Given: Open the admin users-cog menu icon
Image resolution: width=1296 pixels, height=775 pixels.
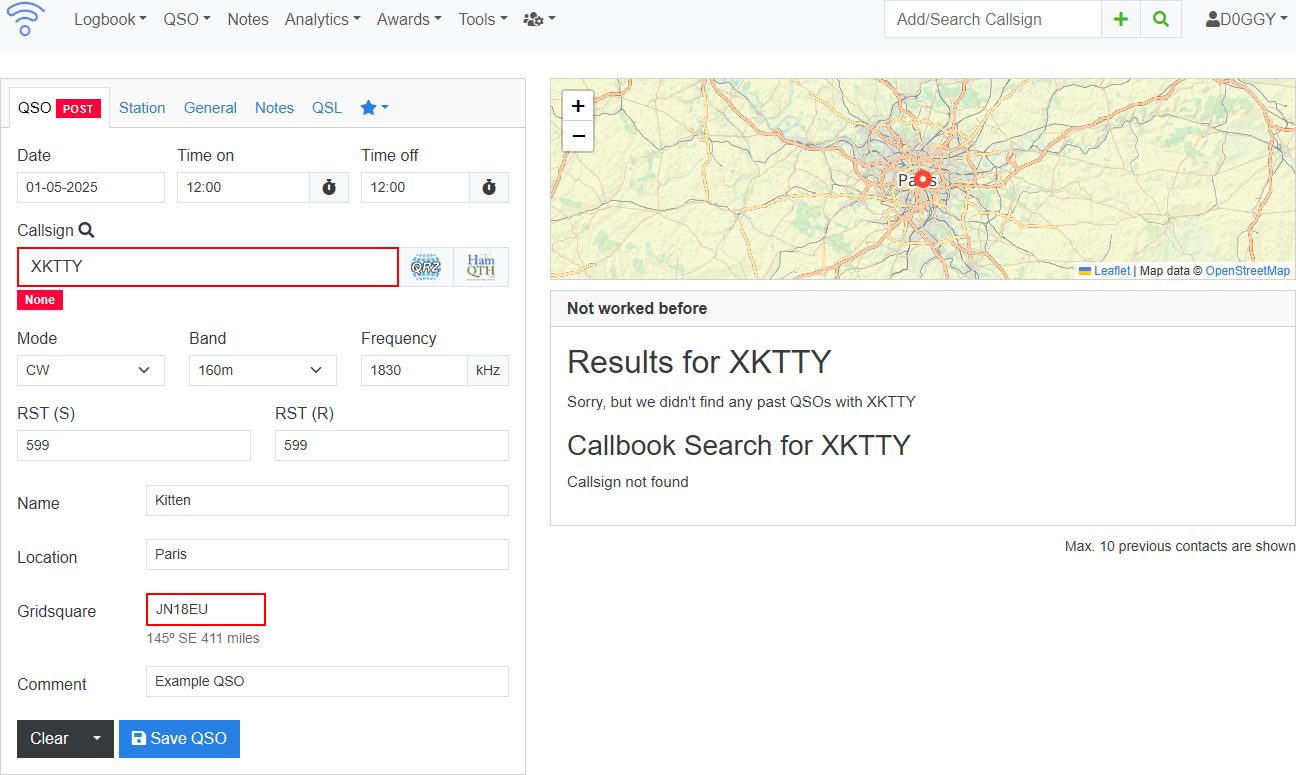Looking at the screenshot, I should point(540,19).
